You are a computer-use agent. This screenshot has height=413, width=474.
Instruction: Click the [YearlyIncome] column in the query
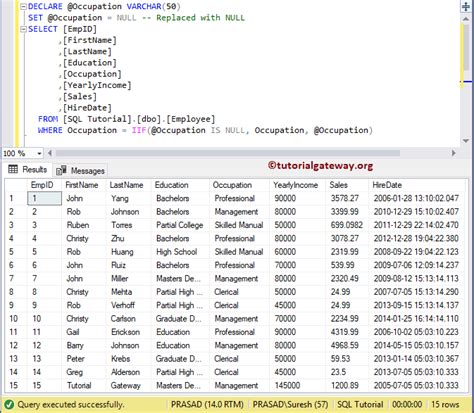coord(97,85)
